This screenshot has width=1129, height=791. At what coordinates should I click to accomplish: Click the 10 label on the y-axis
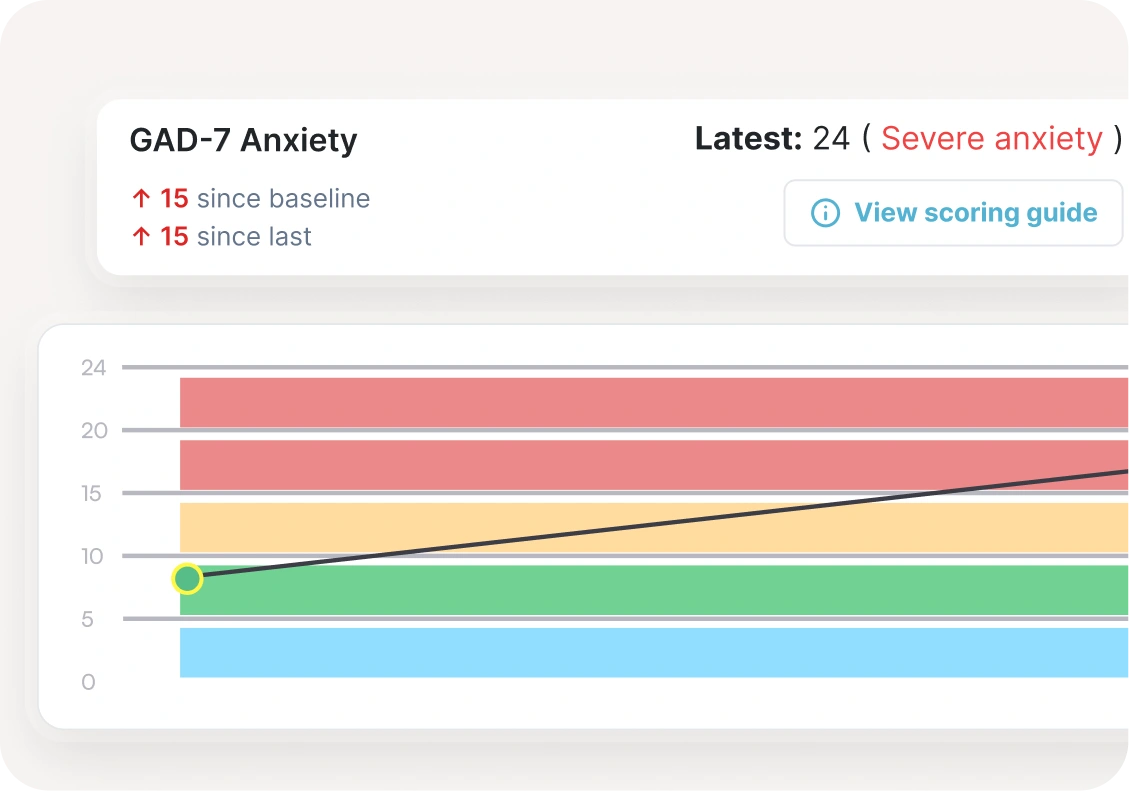coord(93,556)
